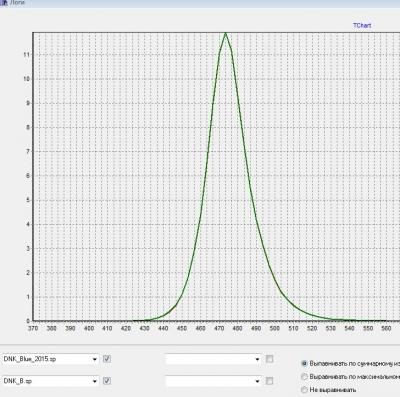This screenshot has width=400, height=397.
Task: Tick the checkbox beside the empty lower combo box
Action: click(x=269, y=381)
